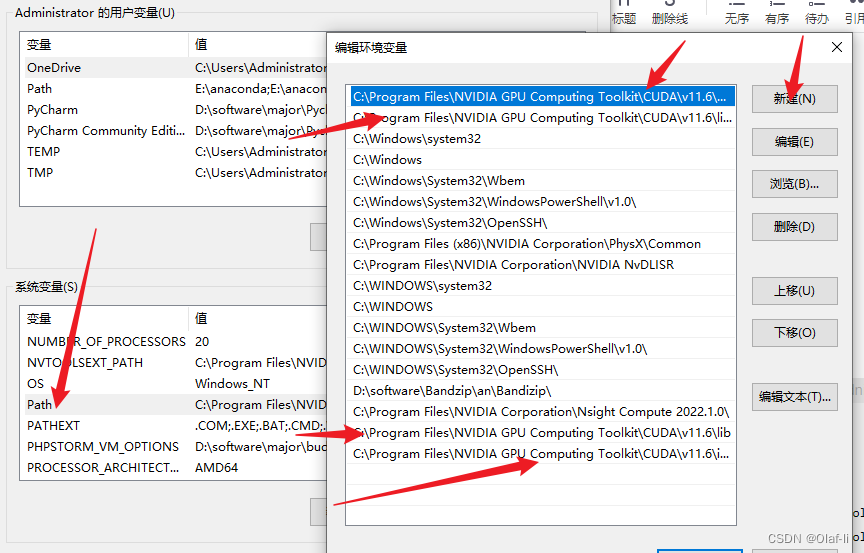This screenshot has width=864, height=553.
Task: Move the entry down with 下移(O)
Action: (795, 333)
